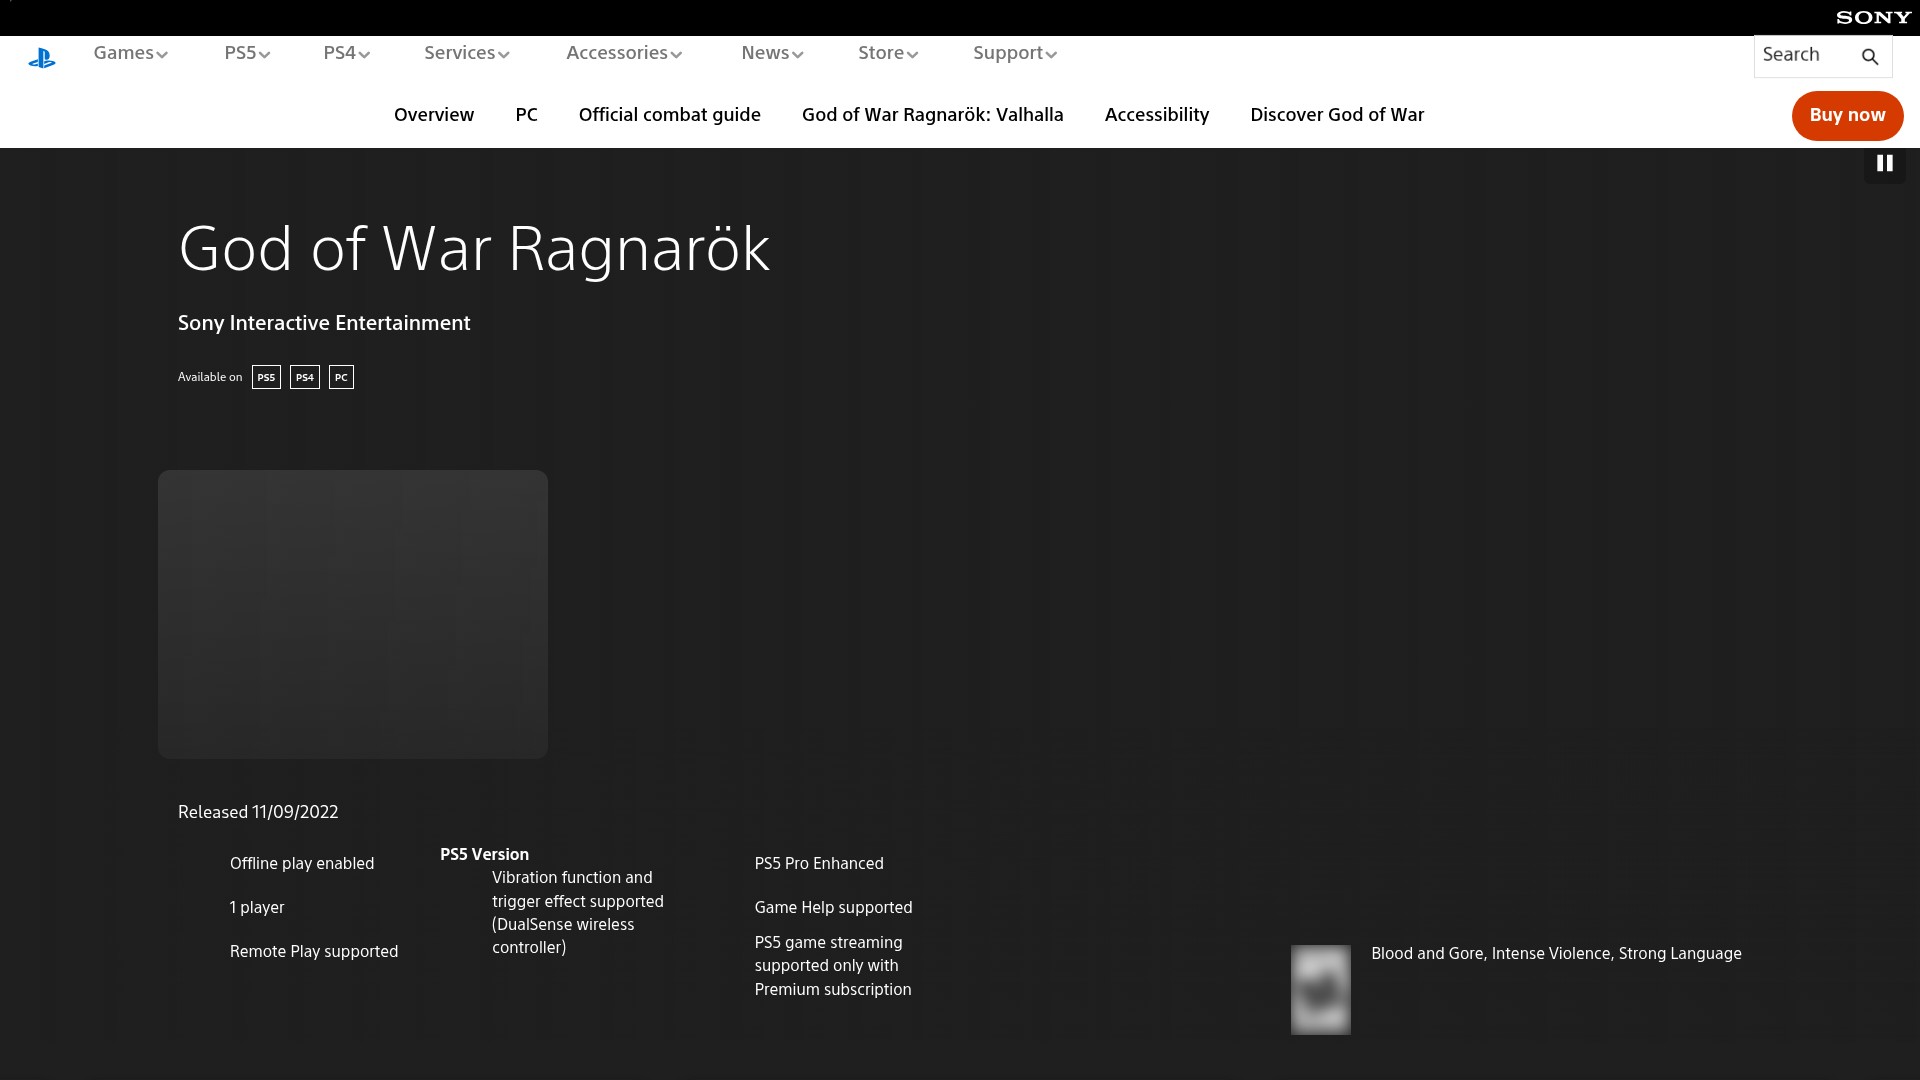Expand the Store dropdown
This screenshot has width=1920, height=1080.
pos(888,53)
